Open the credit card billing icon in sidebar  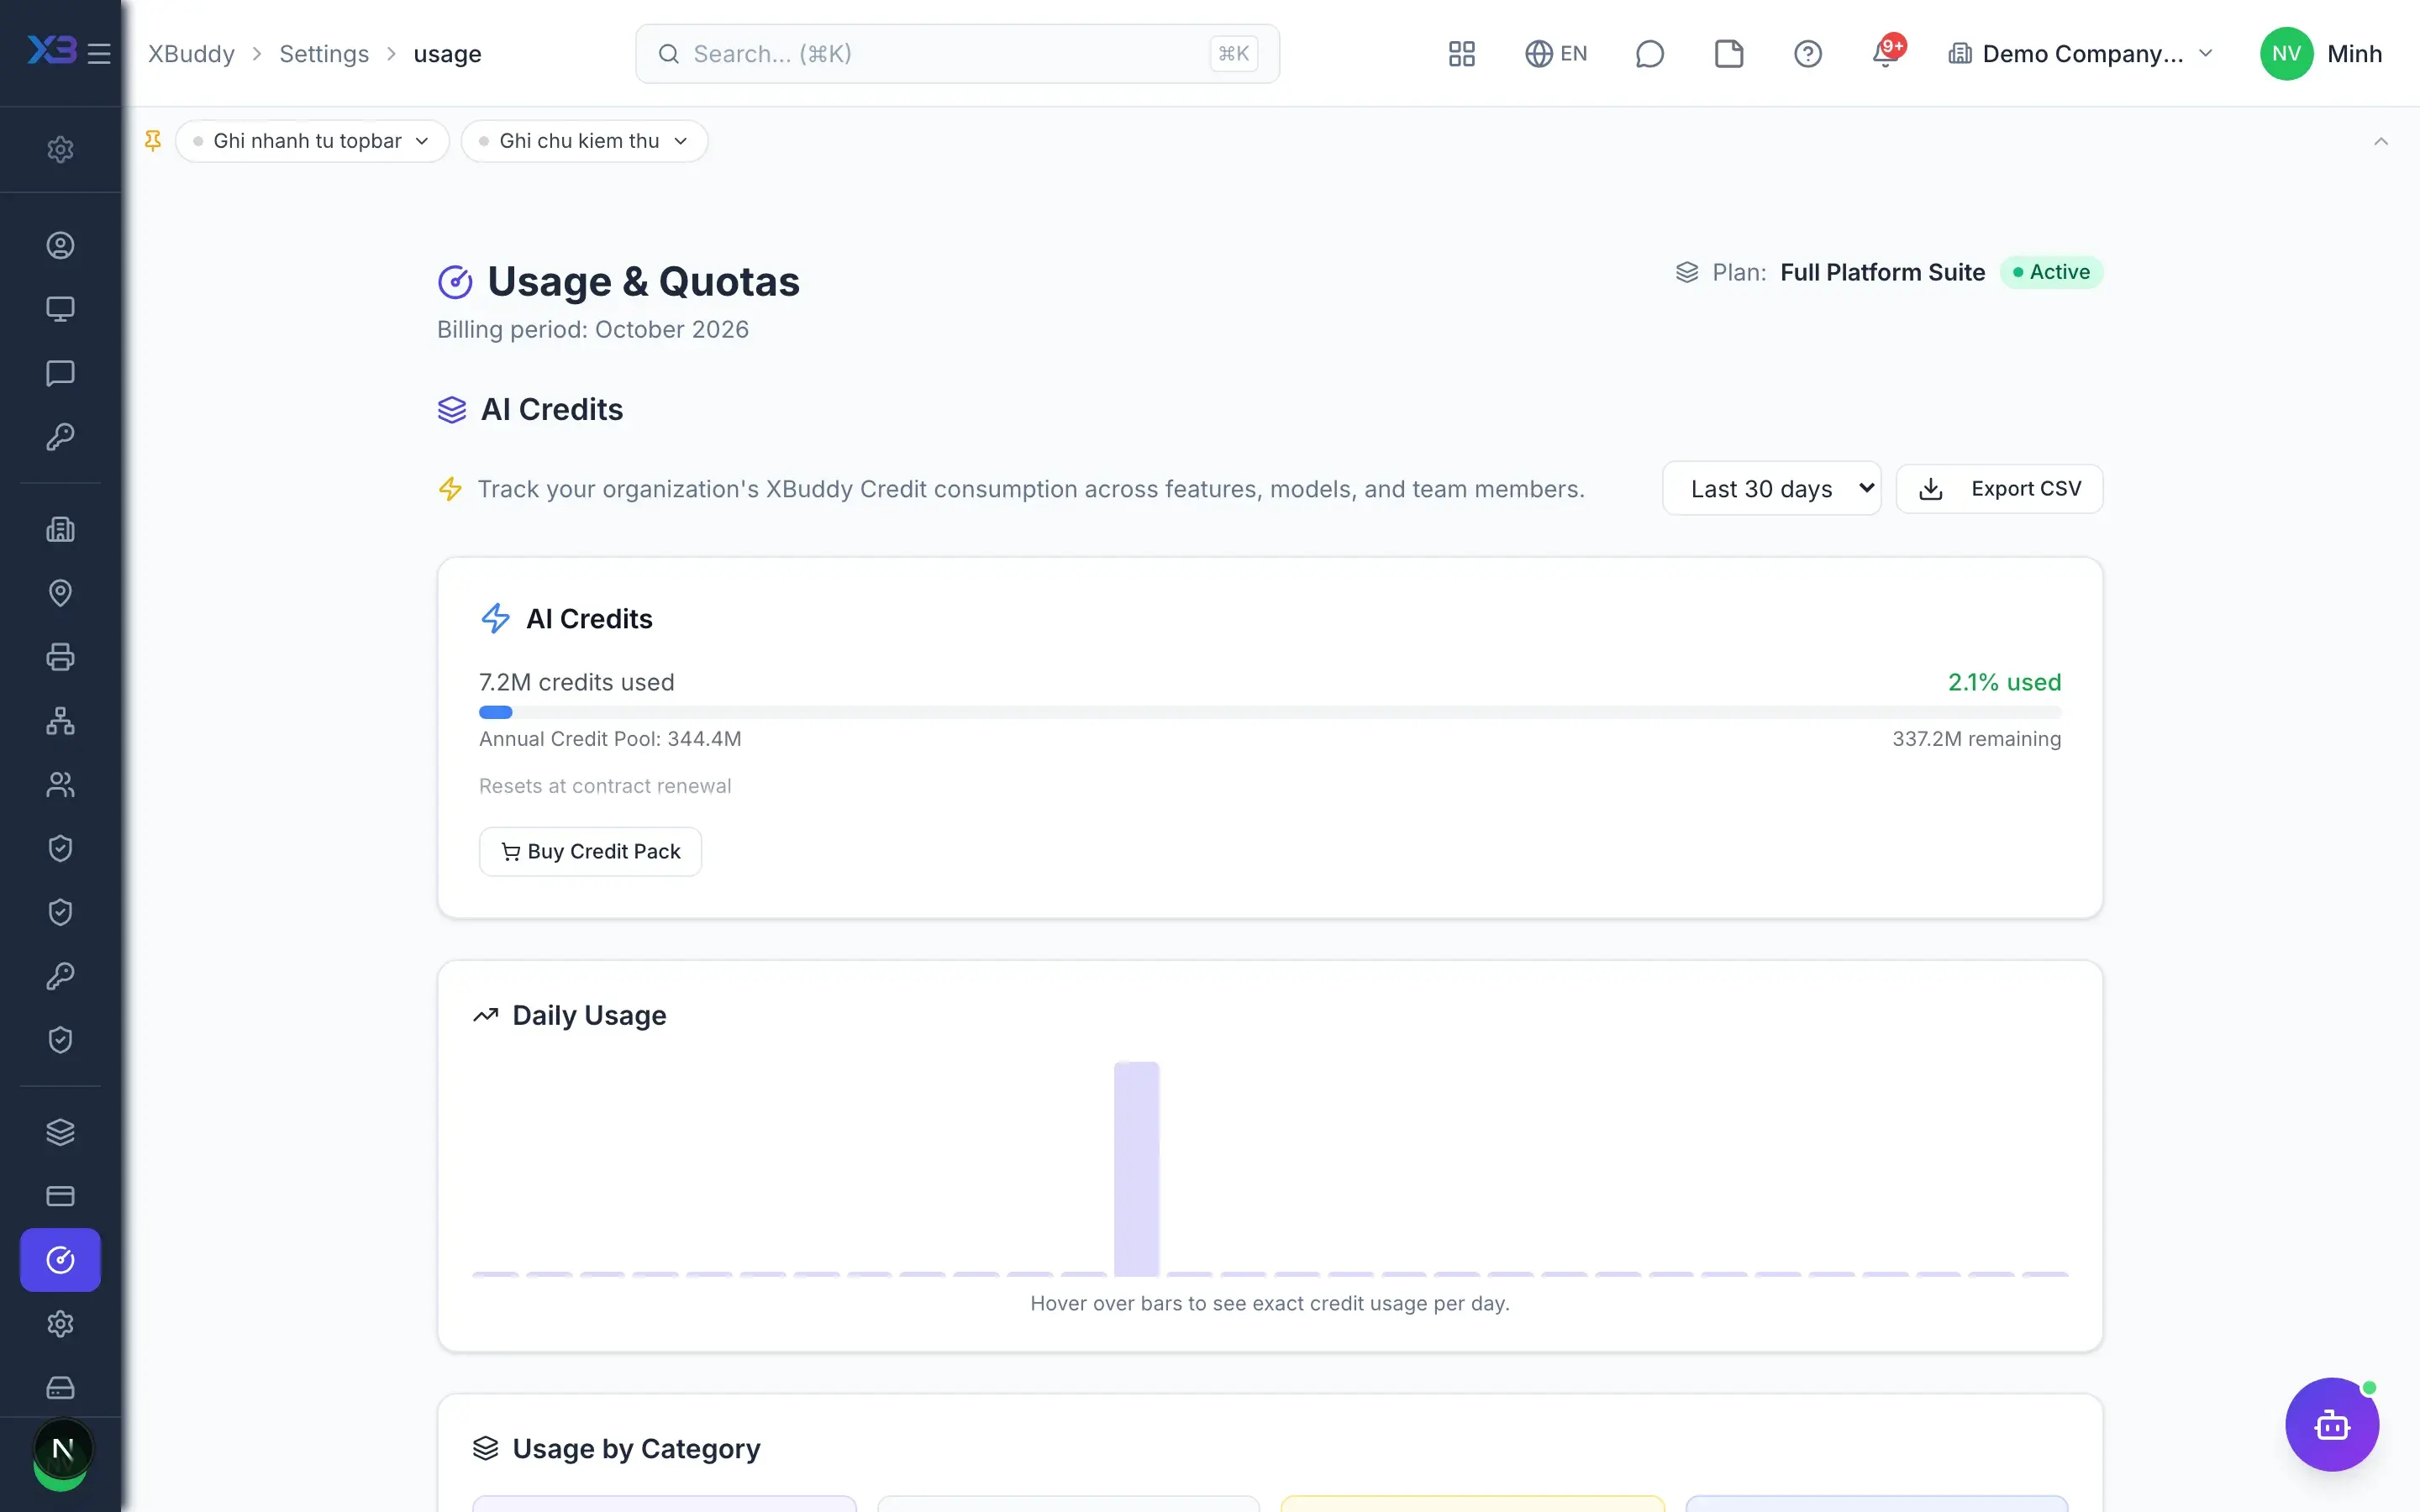(60, 1196)
